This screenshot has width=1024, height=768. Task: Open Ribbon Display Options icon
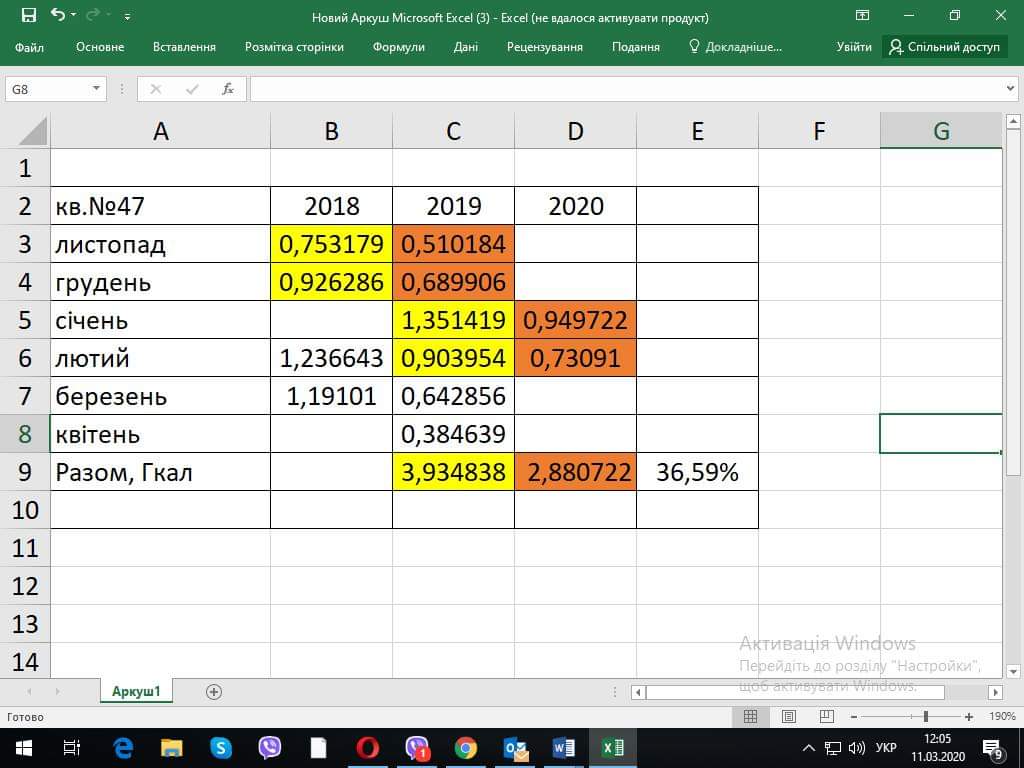coord(862,16)
